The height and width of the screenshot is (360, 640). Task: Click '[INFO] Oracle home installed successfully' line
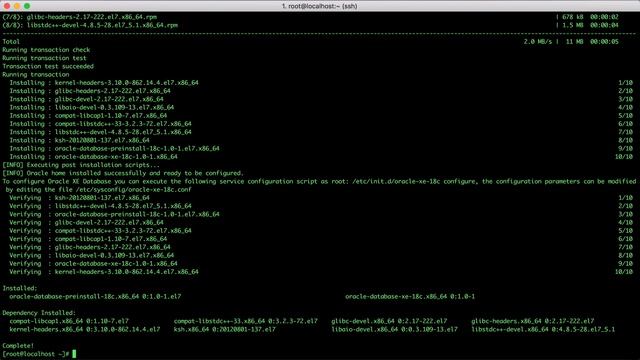pyautogui.click(x=123, y=173)
